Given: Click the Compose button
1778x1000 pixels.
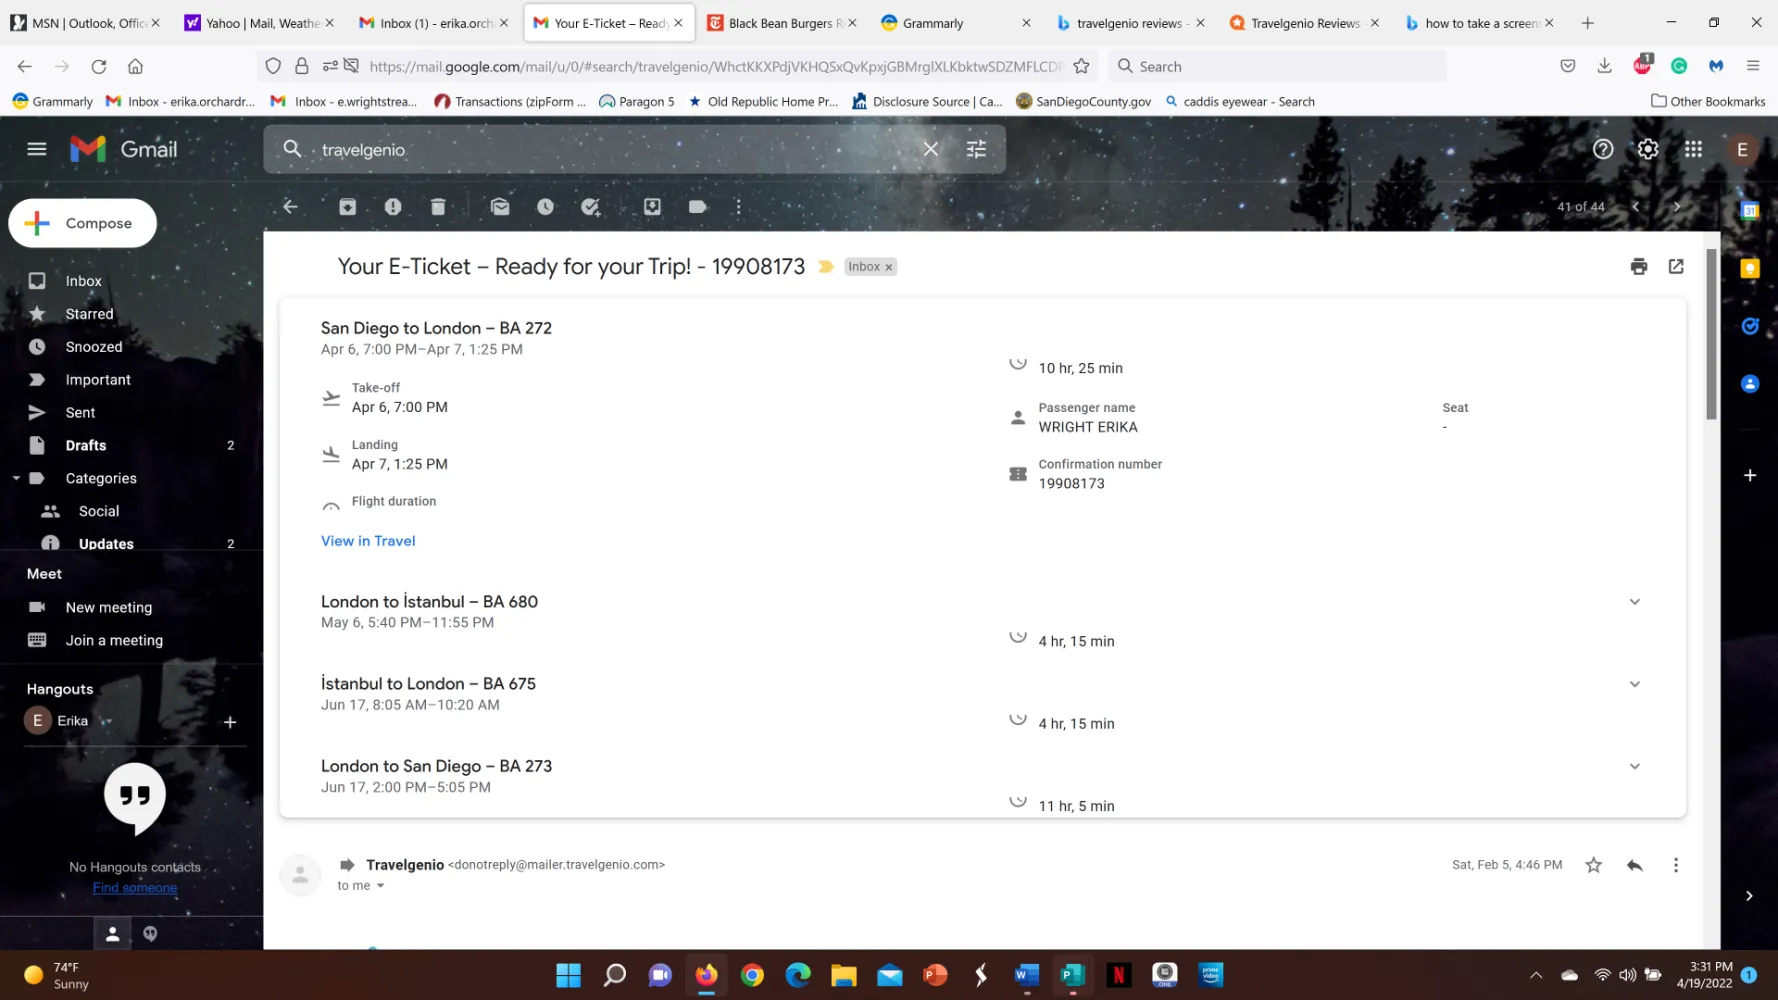Looking at the screenshot, I should [x=83, y=223].
